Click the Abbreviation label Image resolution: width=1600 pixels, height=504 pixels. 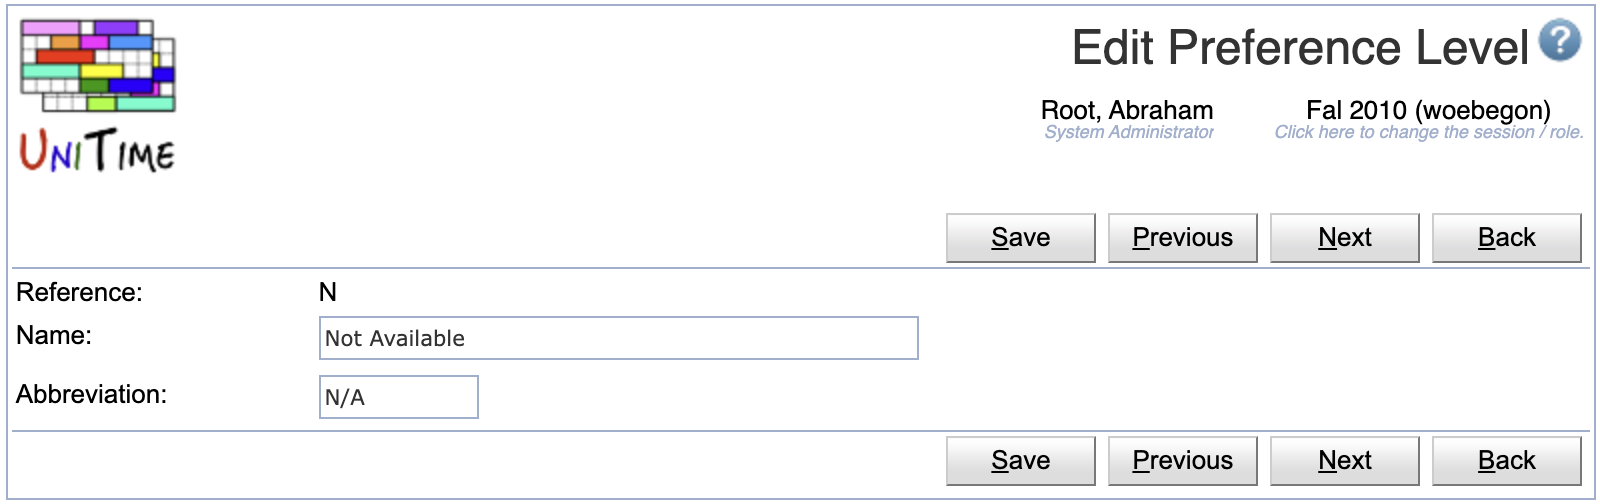[91, 394]
